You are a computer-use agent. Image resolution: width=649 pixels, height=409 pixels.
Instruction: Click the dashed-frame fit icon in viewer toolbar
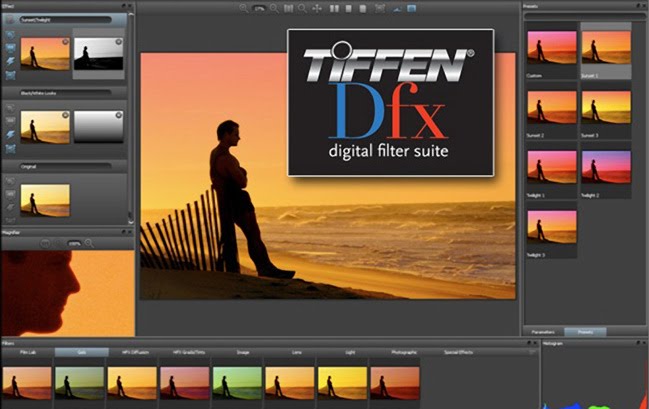pos(380,8)
